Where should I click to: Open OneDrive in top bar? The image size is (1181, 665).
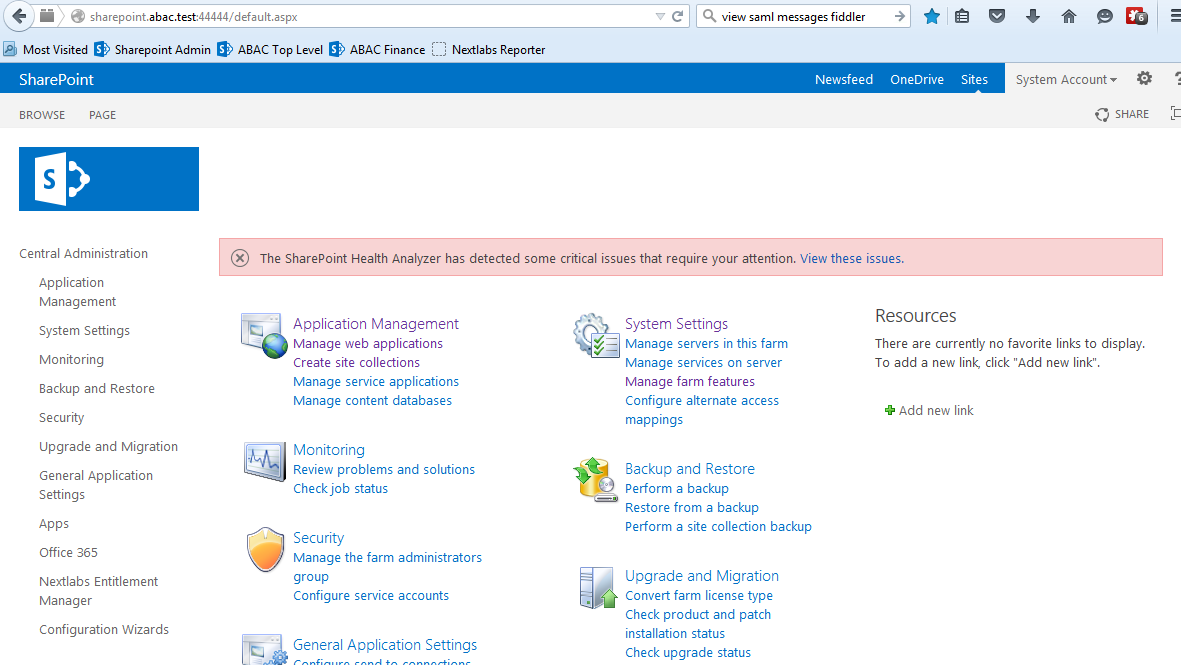[x=917, y=79]
